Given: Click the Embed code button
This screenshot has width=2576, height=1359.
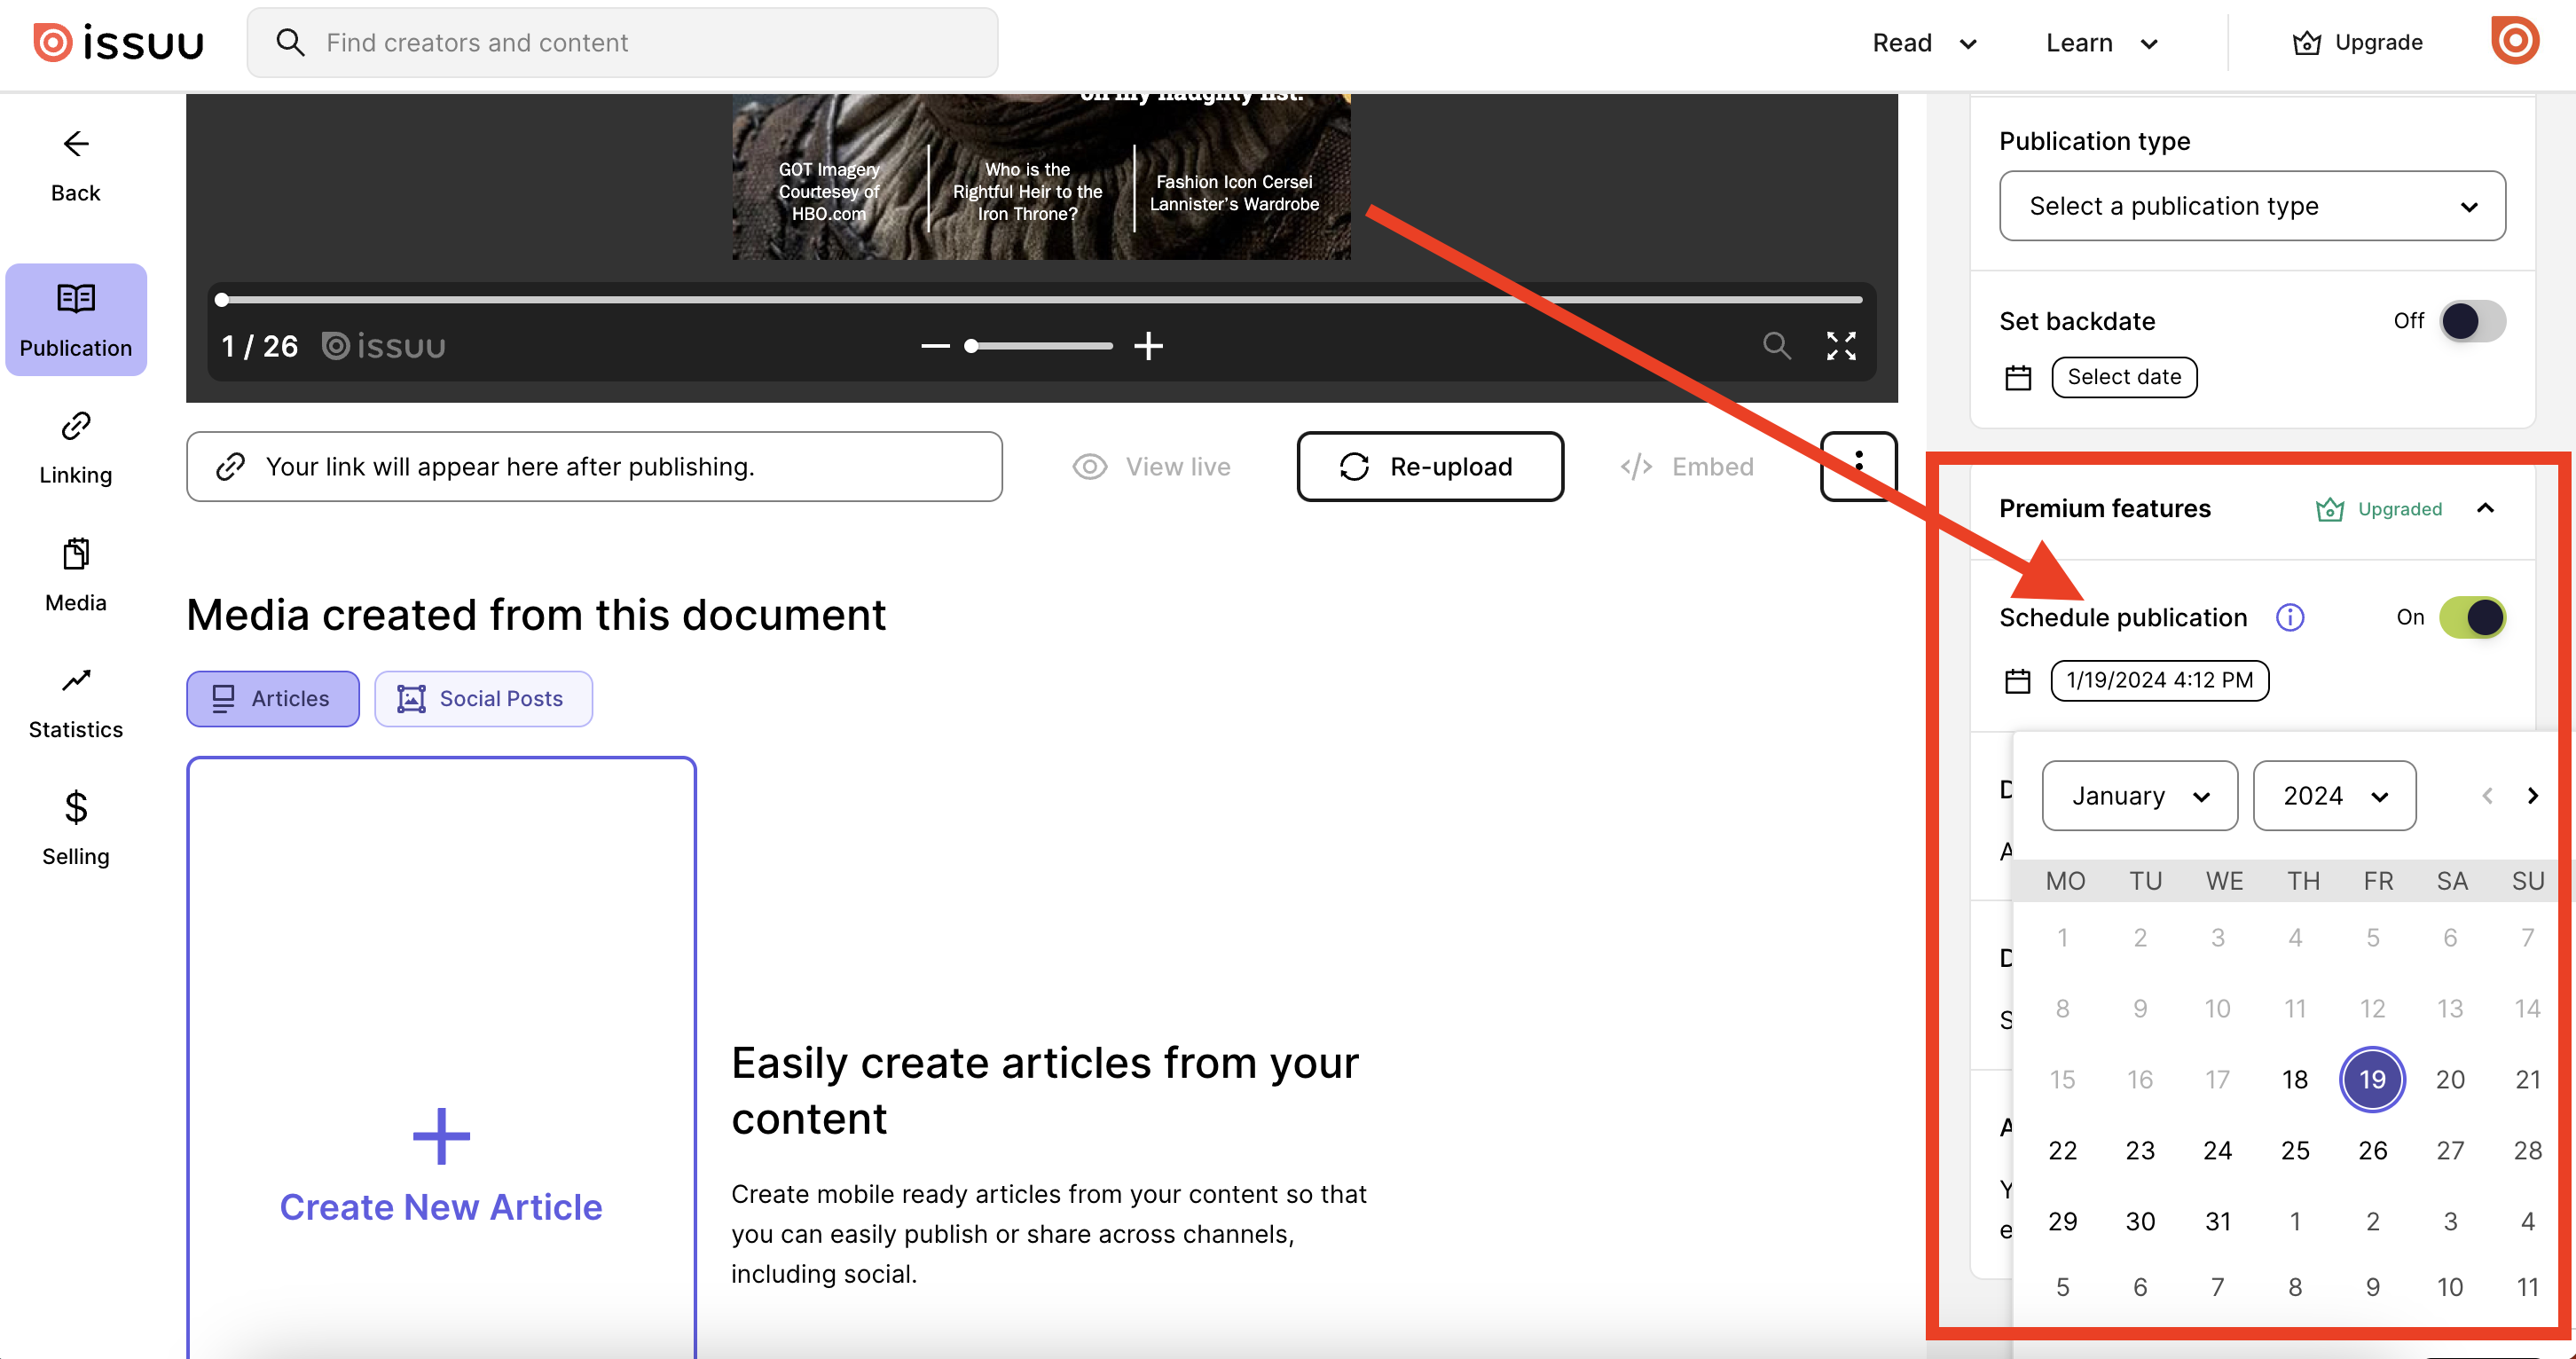Looking at the screenshot, I should tap(1687, 467).
